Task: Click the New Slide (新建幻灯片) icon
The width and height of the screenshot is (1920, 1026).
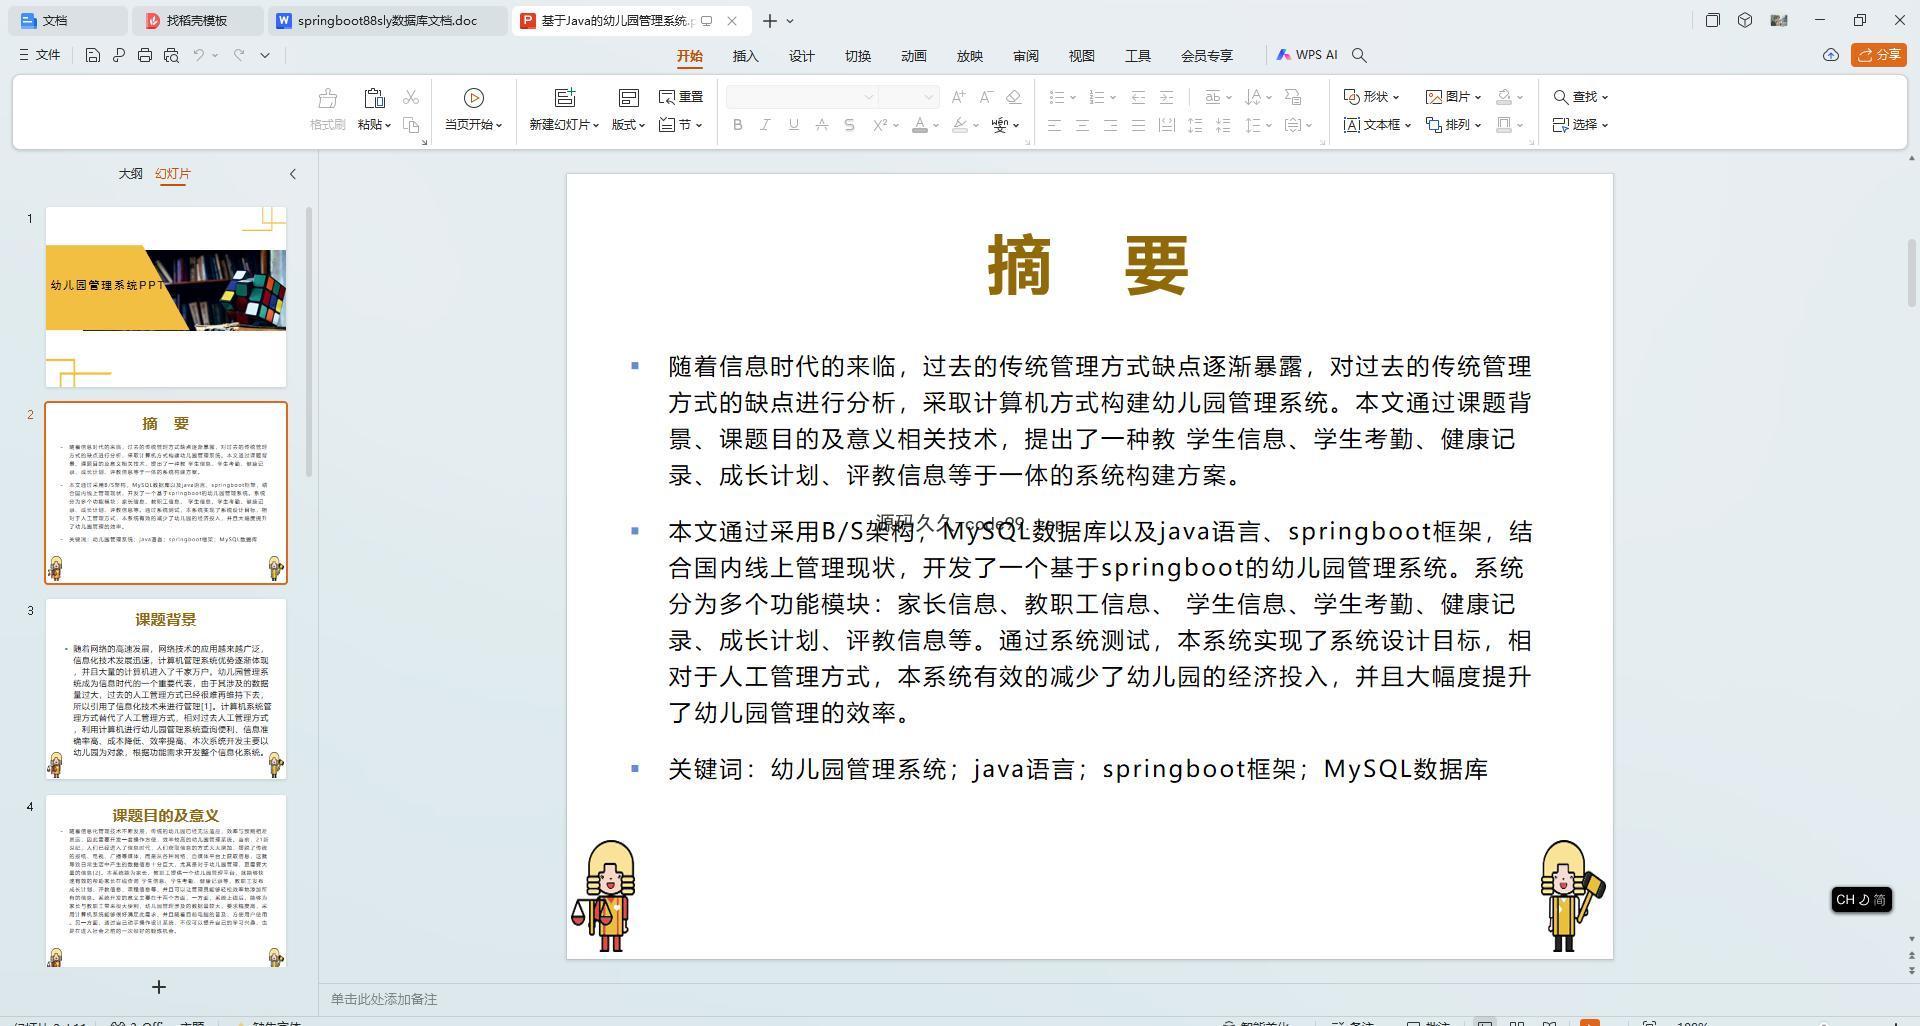Action: tap(565, 98)
